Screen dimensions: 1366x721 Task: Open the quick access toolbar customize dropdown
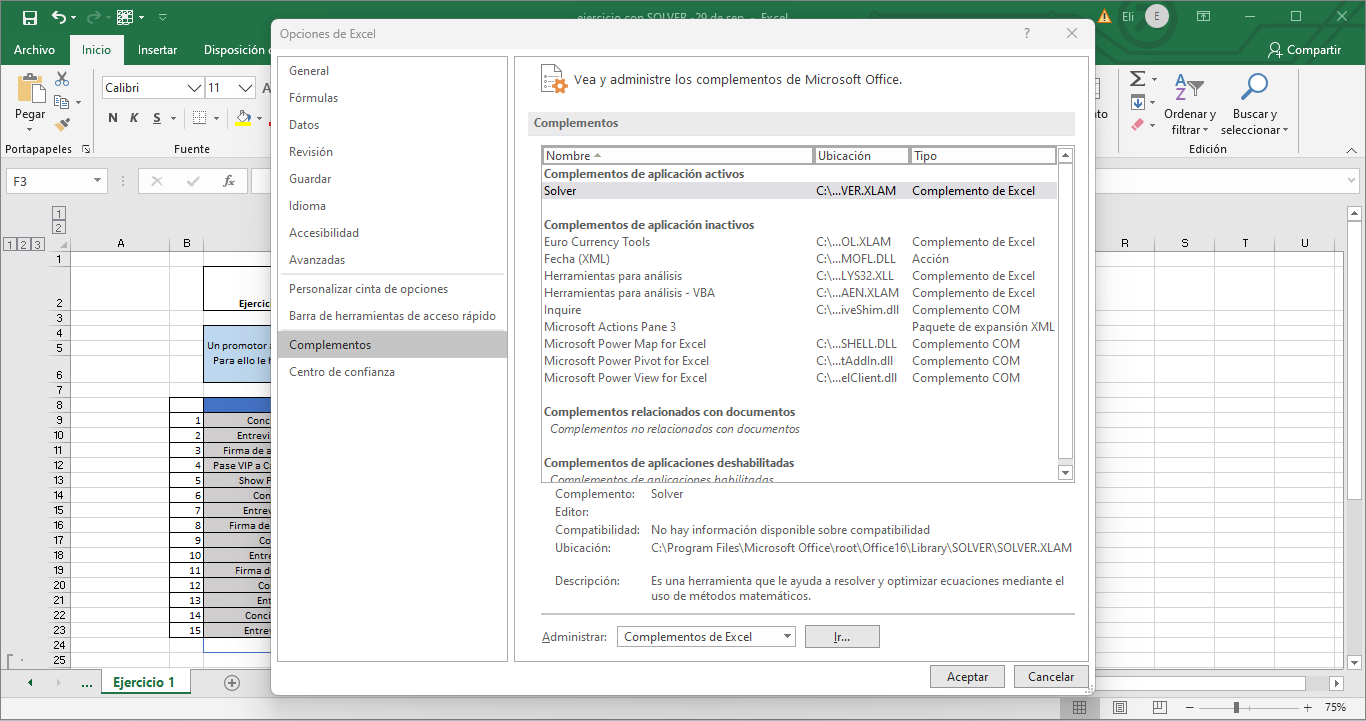[x=163, y=17]
